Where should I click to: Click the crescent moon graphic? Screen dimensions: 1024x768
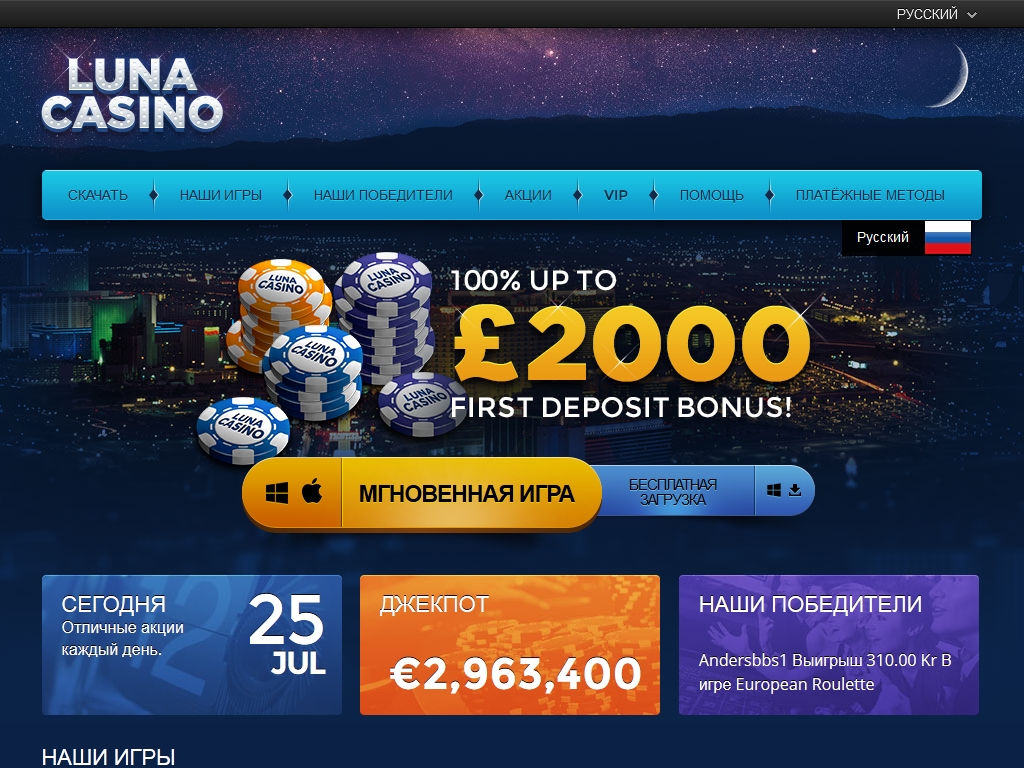coord(952,76)
